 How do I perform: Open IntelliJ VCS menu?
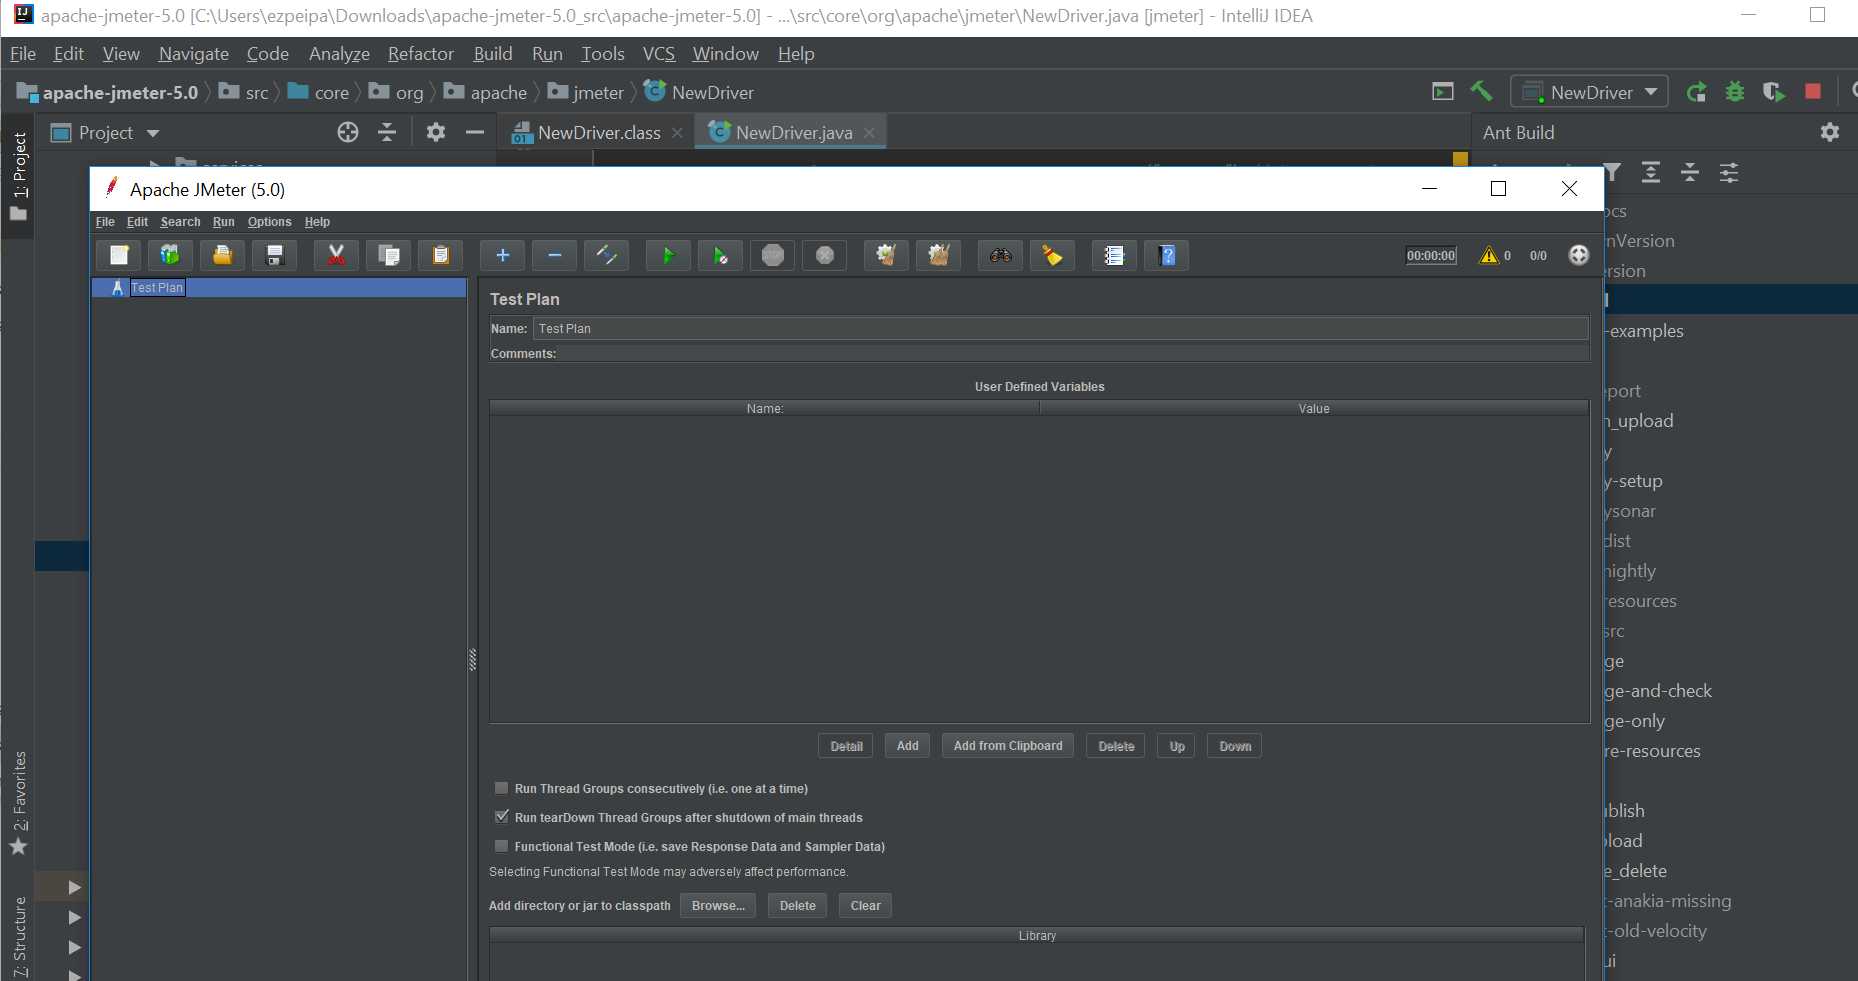658,54
